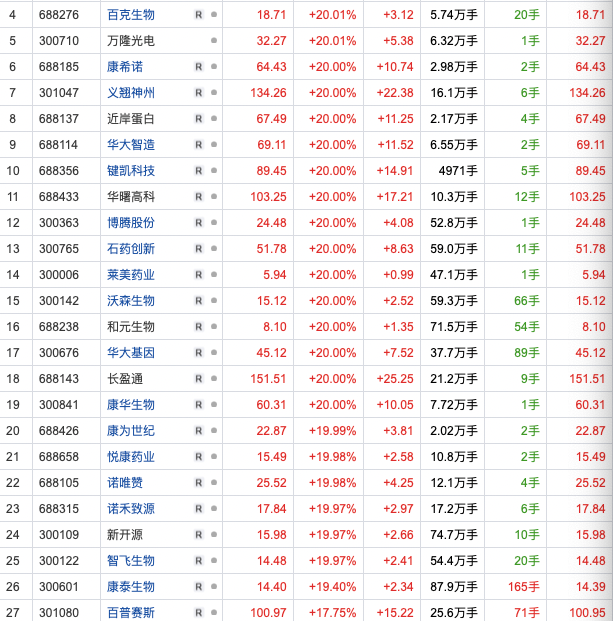Click the grey dot beside 康华生物
Screen dimensions: 613x621
214,404
